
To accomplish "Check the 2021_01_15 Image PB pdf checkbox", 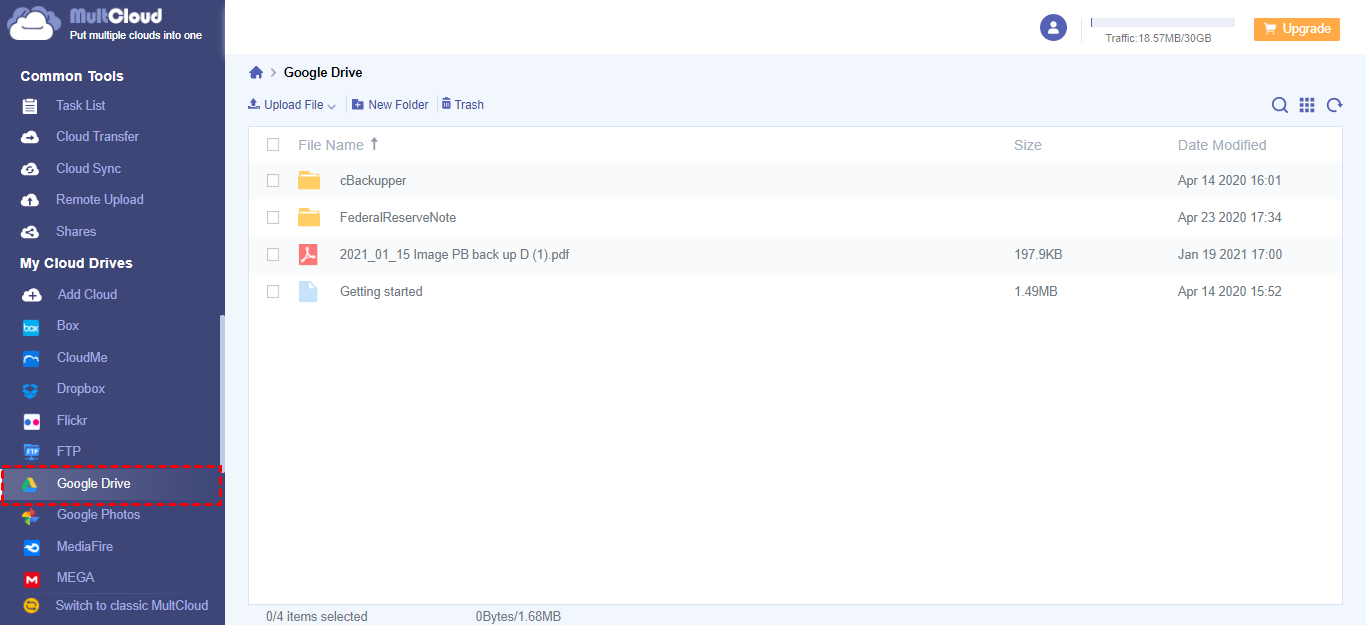I will (273, 255).
